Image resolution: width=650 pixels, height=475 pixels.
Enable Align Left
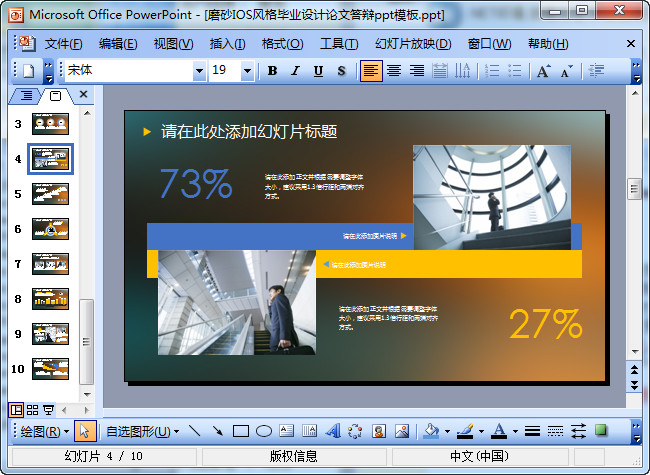click(x=371, y=71)
